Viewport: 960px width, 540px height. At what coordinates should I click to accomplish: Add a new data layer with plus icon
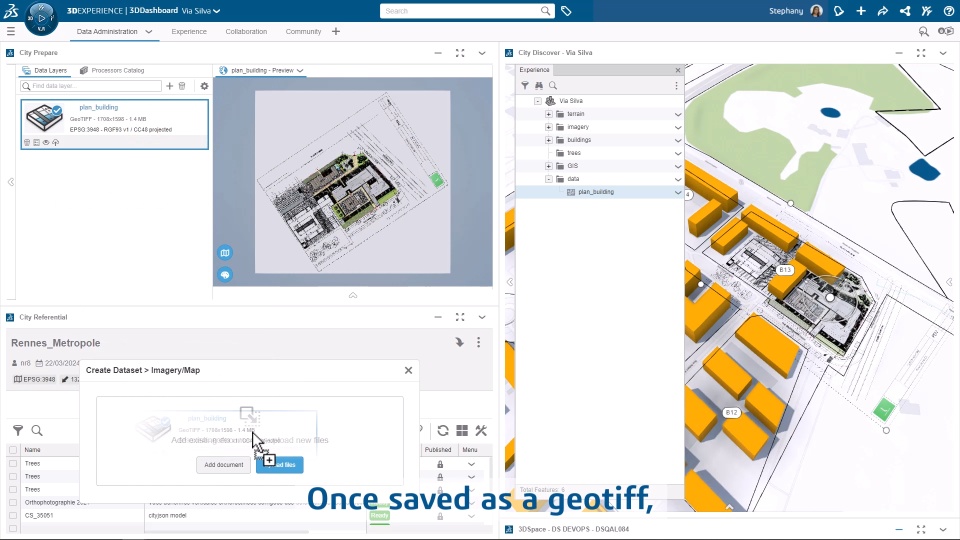170,86
